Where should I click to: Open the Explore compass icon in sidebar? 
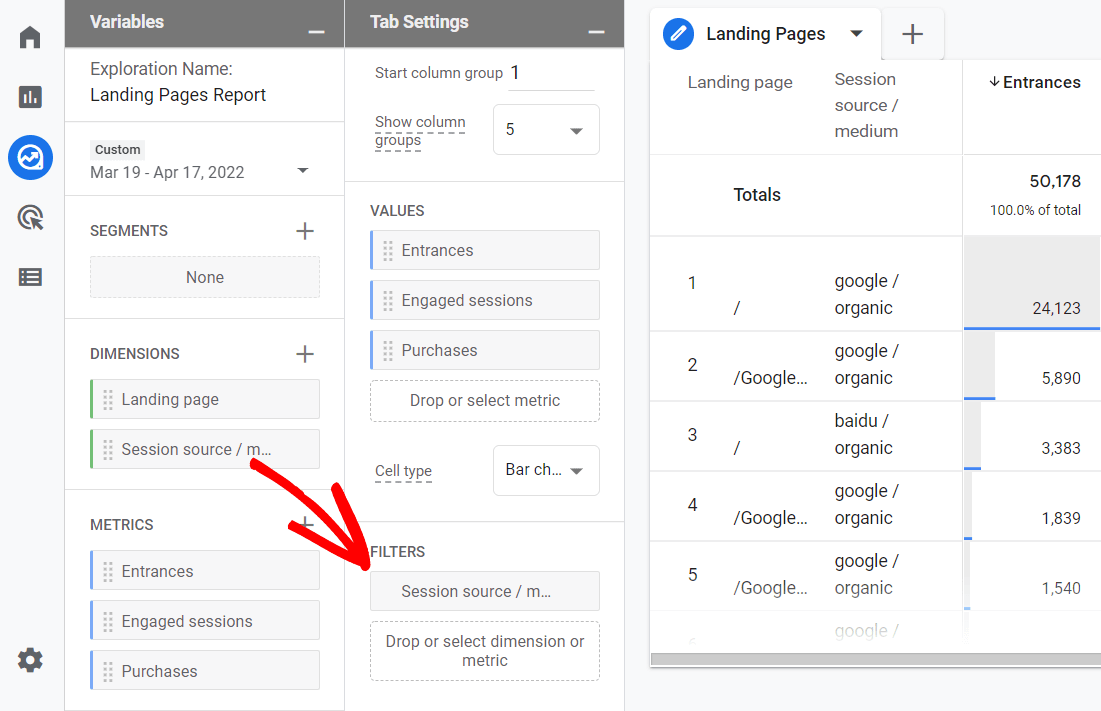30,157
